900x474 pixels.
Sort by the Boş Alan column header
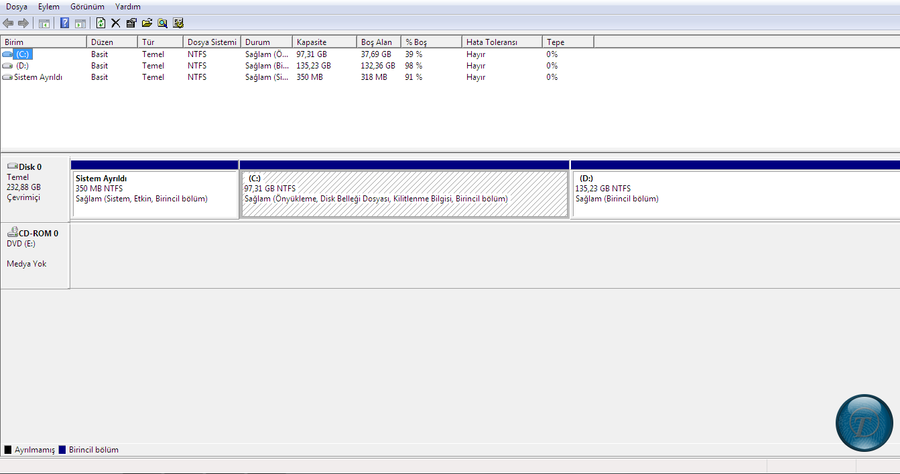click(x=378, y=42)
